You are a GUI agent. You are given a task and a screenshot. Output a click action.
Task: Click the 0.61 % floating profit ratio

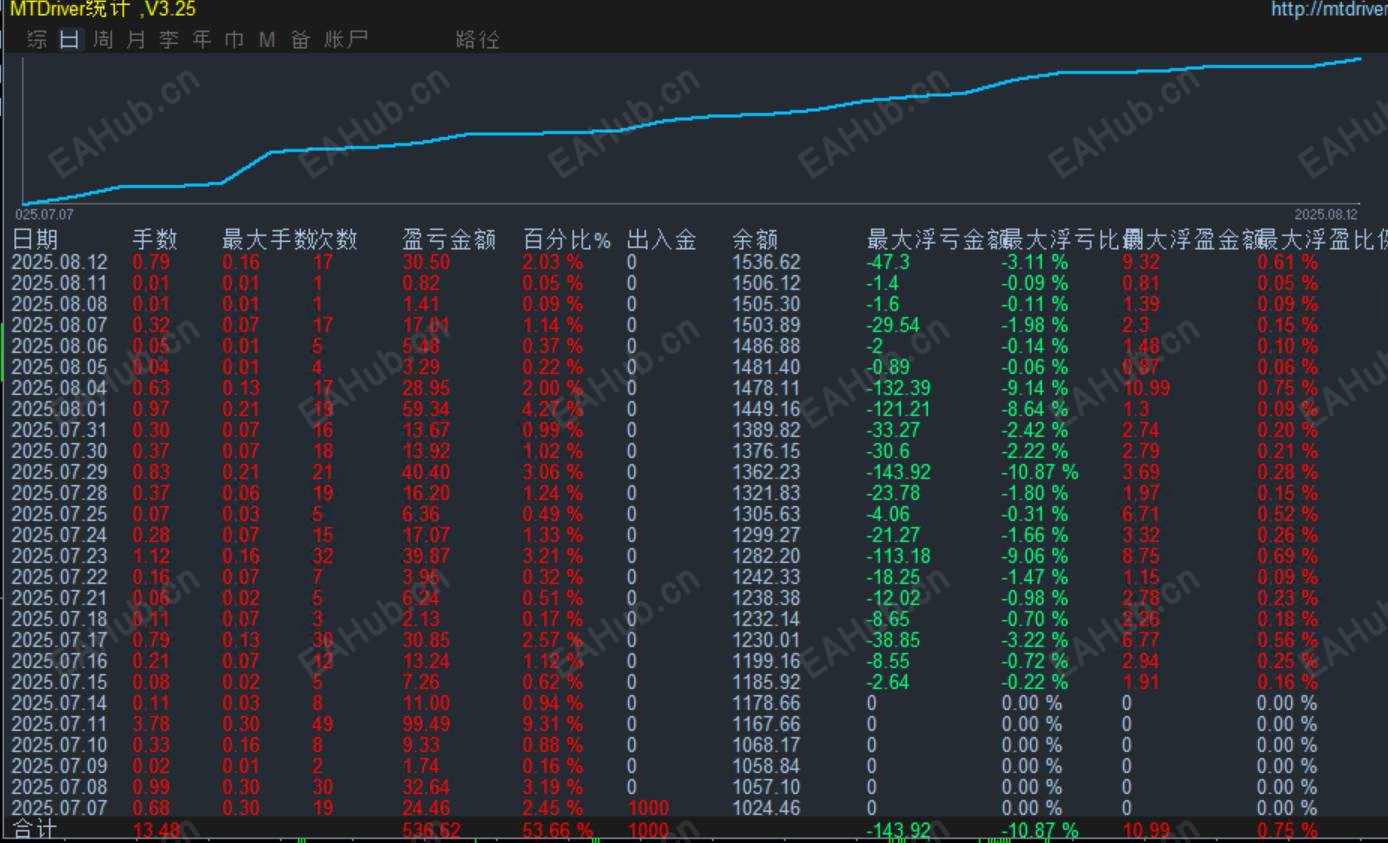pyautogui.click(x=1288, y=262)
